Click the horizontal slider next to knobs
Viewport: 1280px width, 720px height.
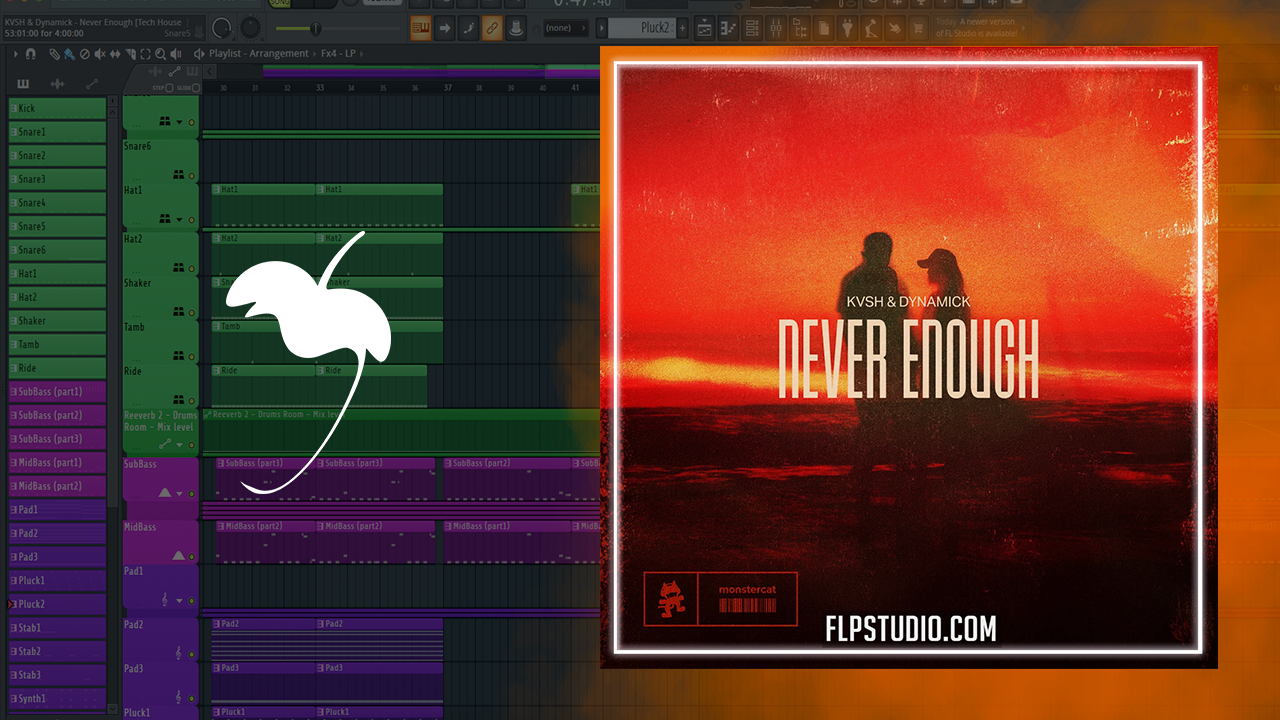pos(338,28)
